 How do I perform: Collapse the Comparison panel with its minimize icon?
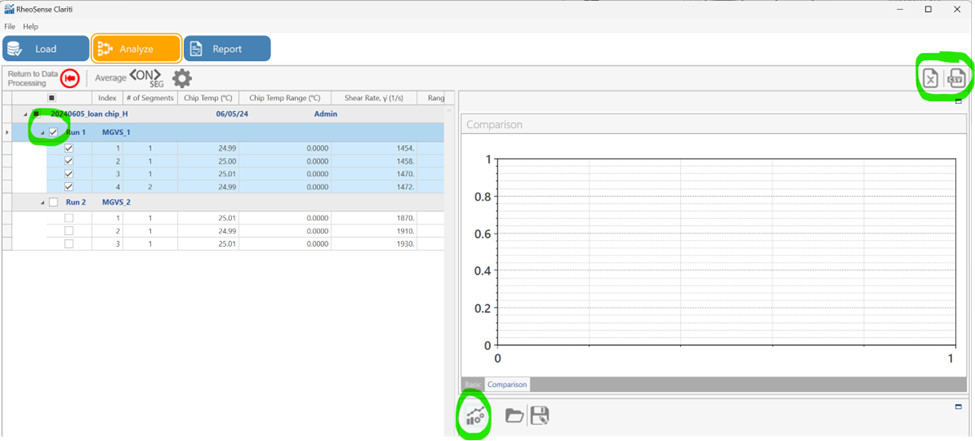[958, 101]
